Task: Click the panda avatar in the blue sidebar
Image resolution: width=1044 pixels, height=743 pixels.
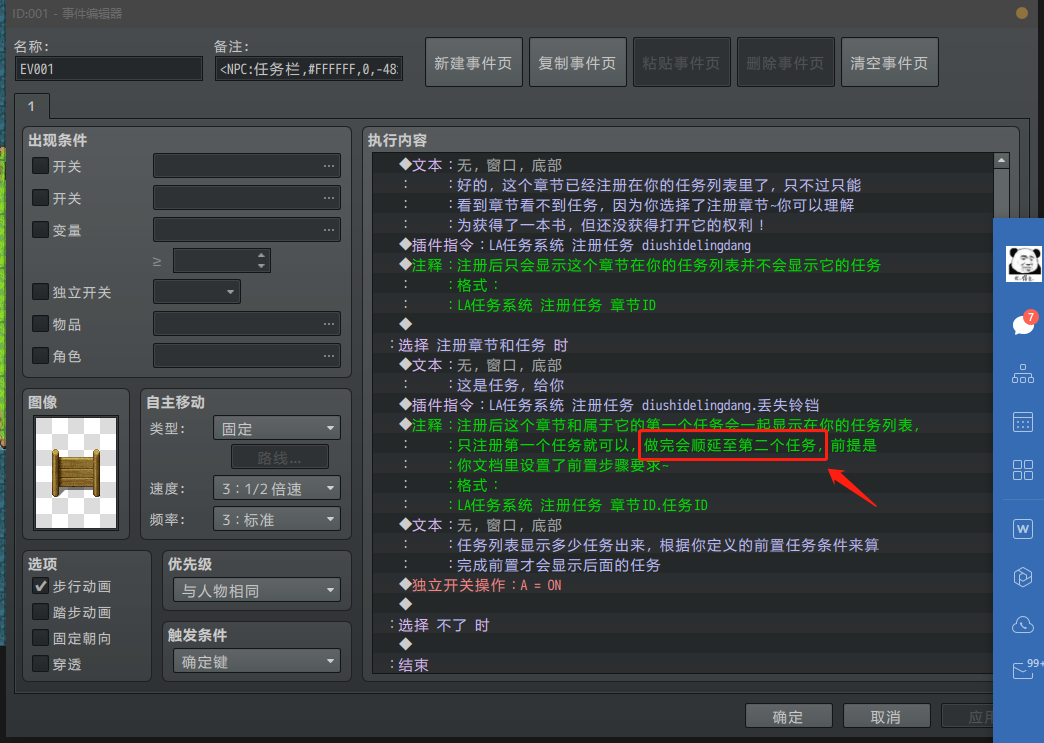Action: [x=1023, y=264]
